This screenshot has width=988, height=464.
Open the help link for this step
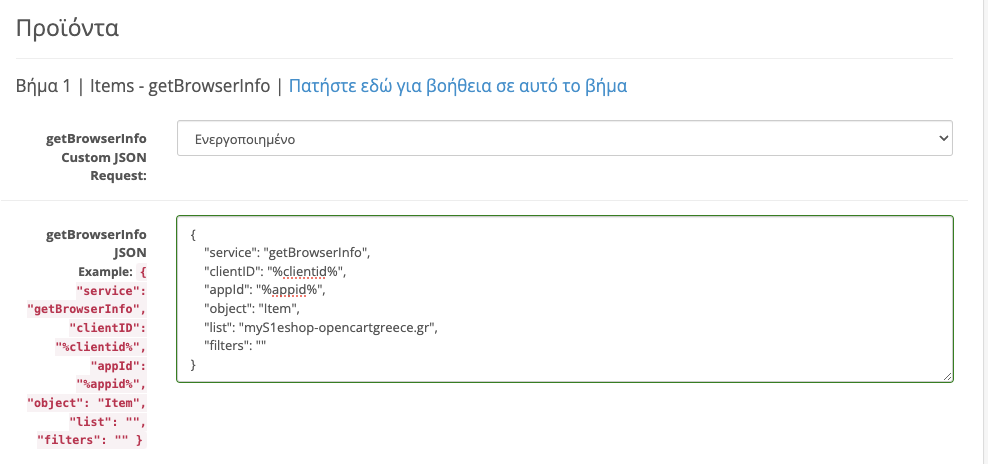(x=457, y=86)
